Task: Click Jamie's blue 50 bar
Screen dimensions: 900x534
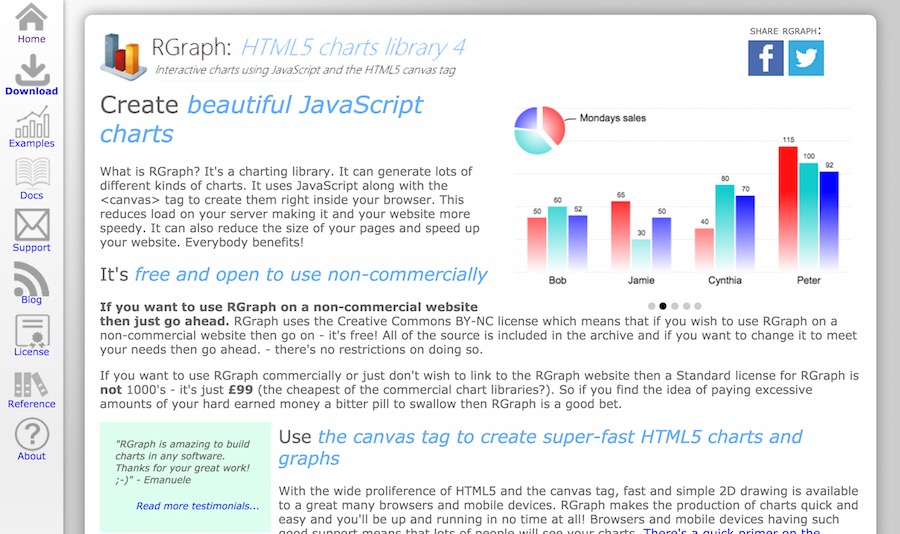Action: [661, 243]
